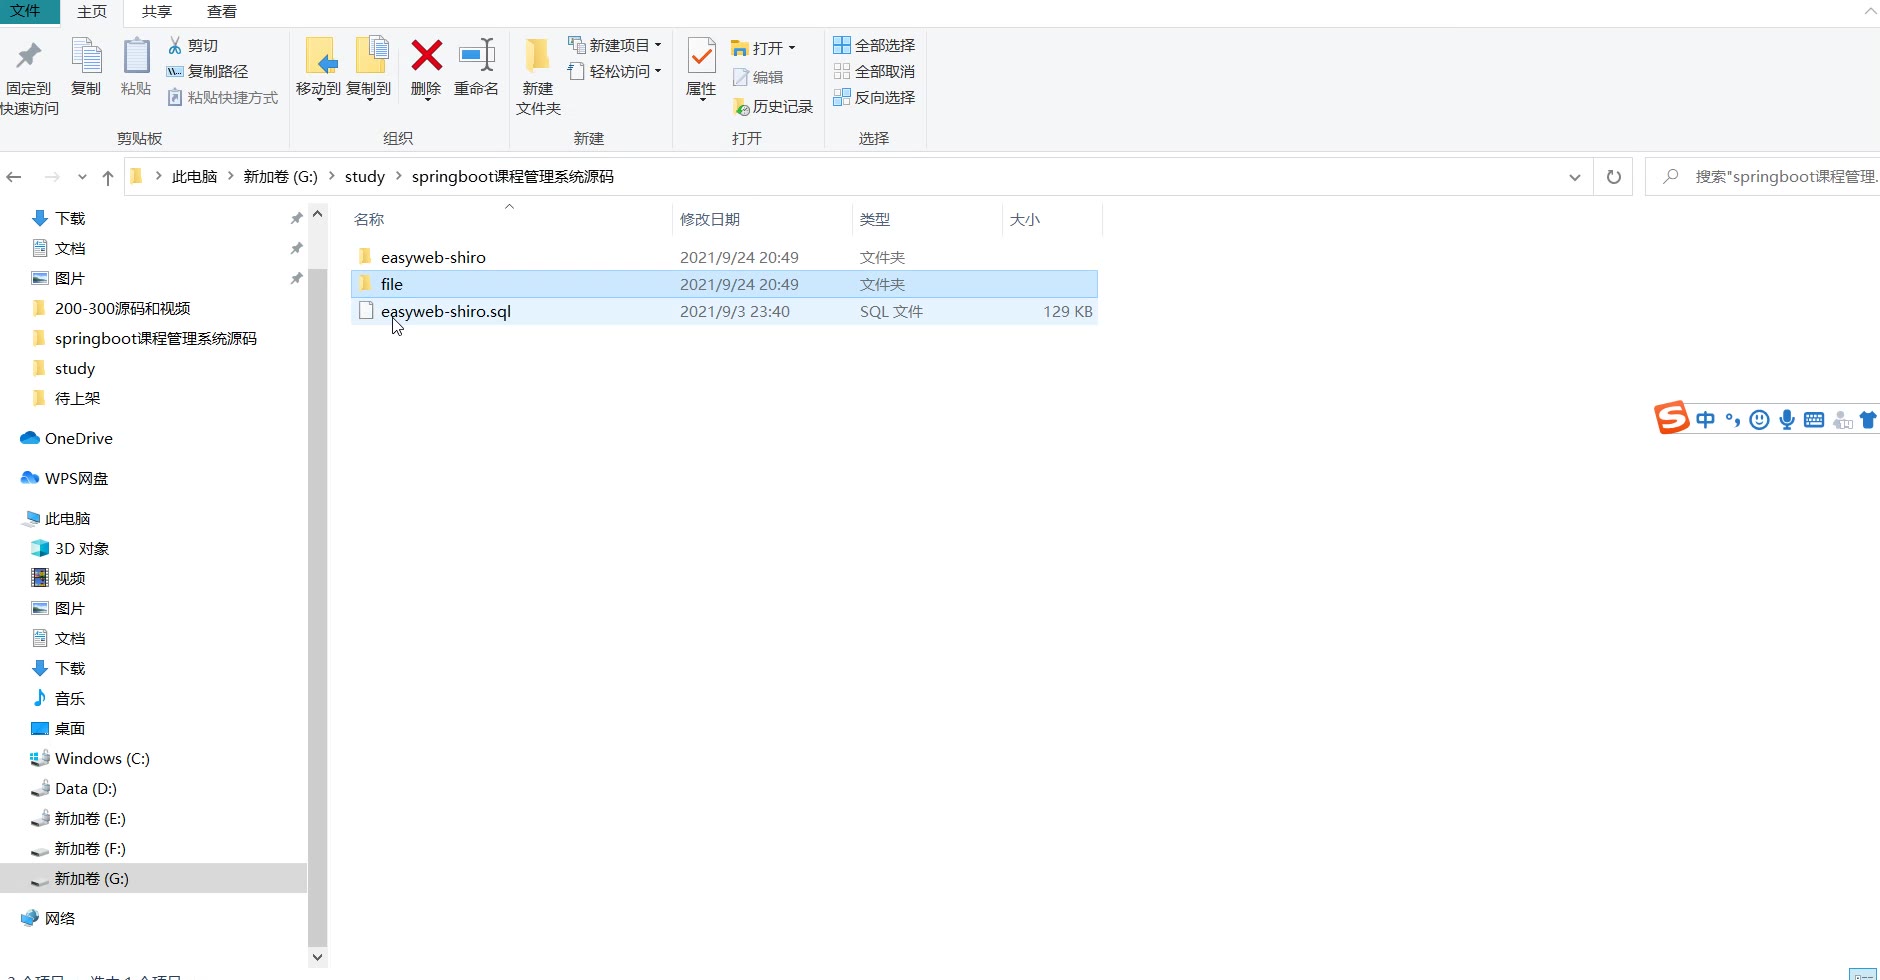Refresh the current folder view
Viewport: 1880px width, 980px height.
(x=1613, y=177)
